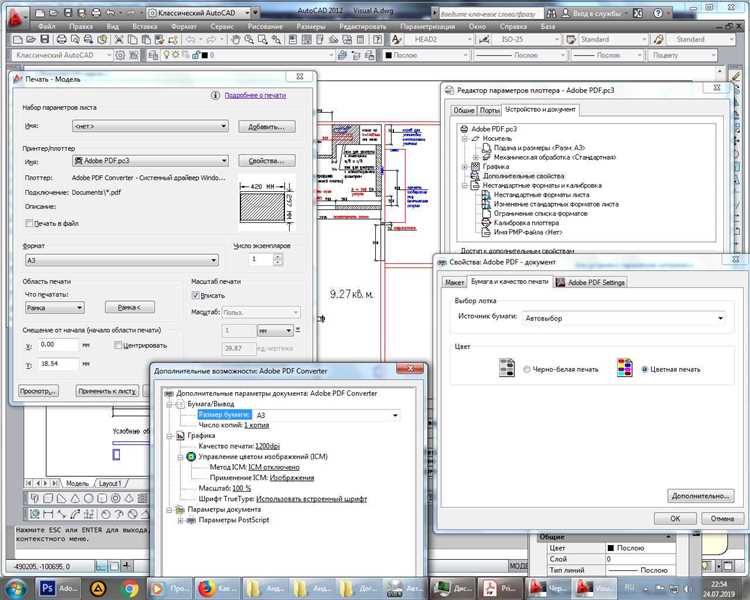Click print quality link '1200dpi'
The height and width of the screenshot is (600, 750).
coord(267,446)
